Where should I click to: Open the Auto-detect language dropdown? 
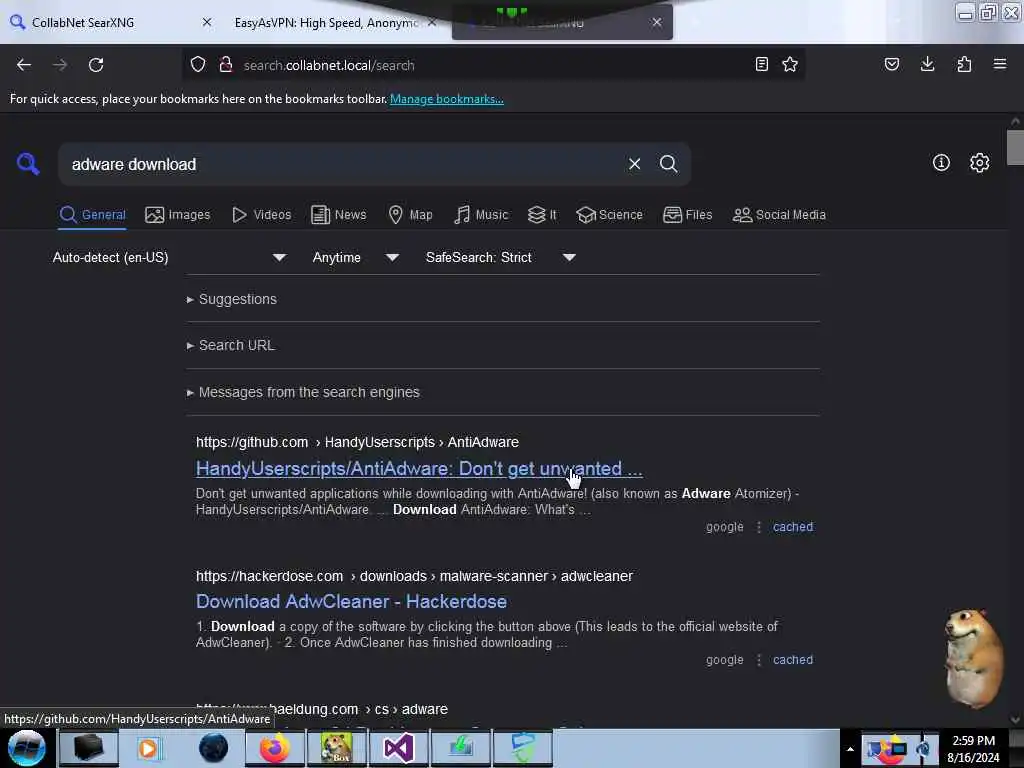169,257
